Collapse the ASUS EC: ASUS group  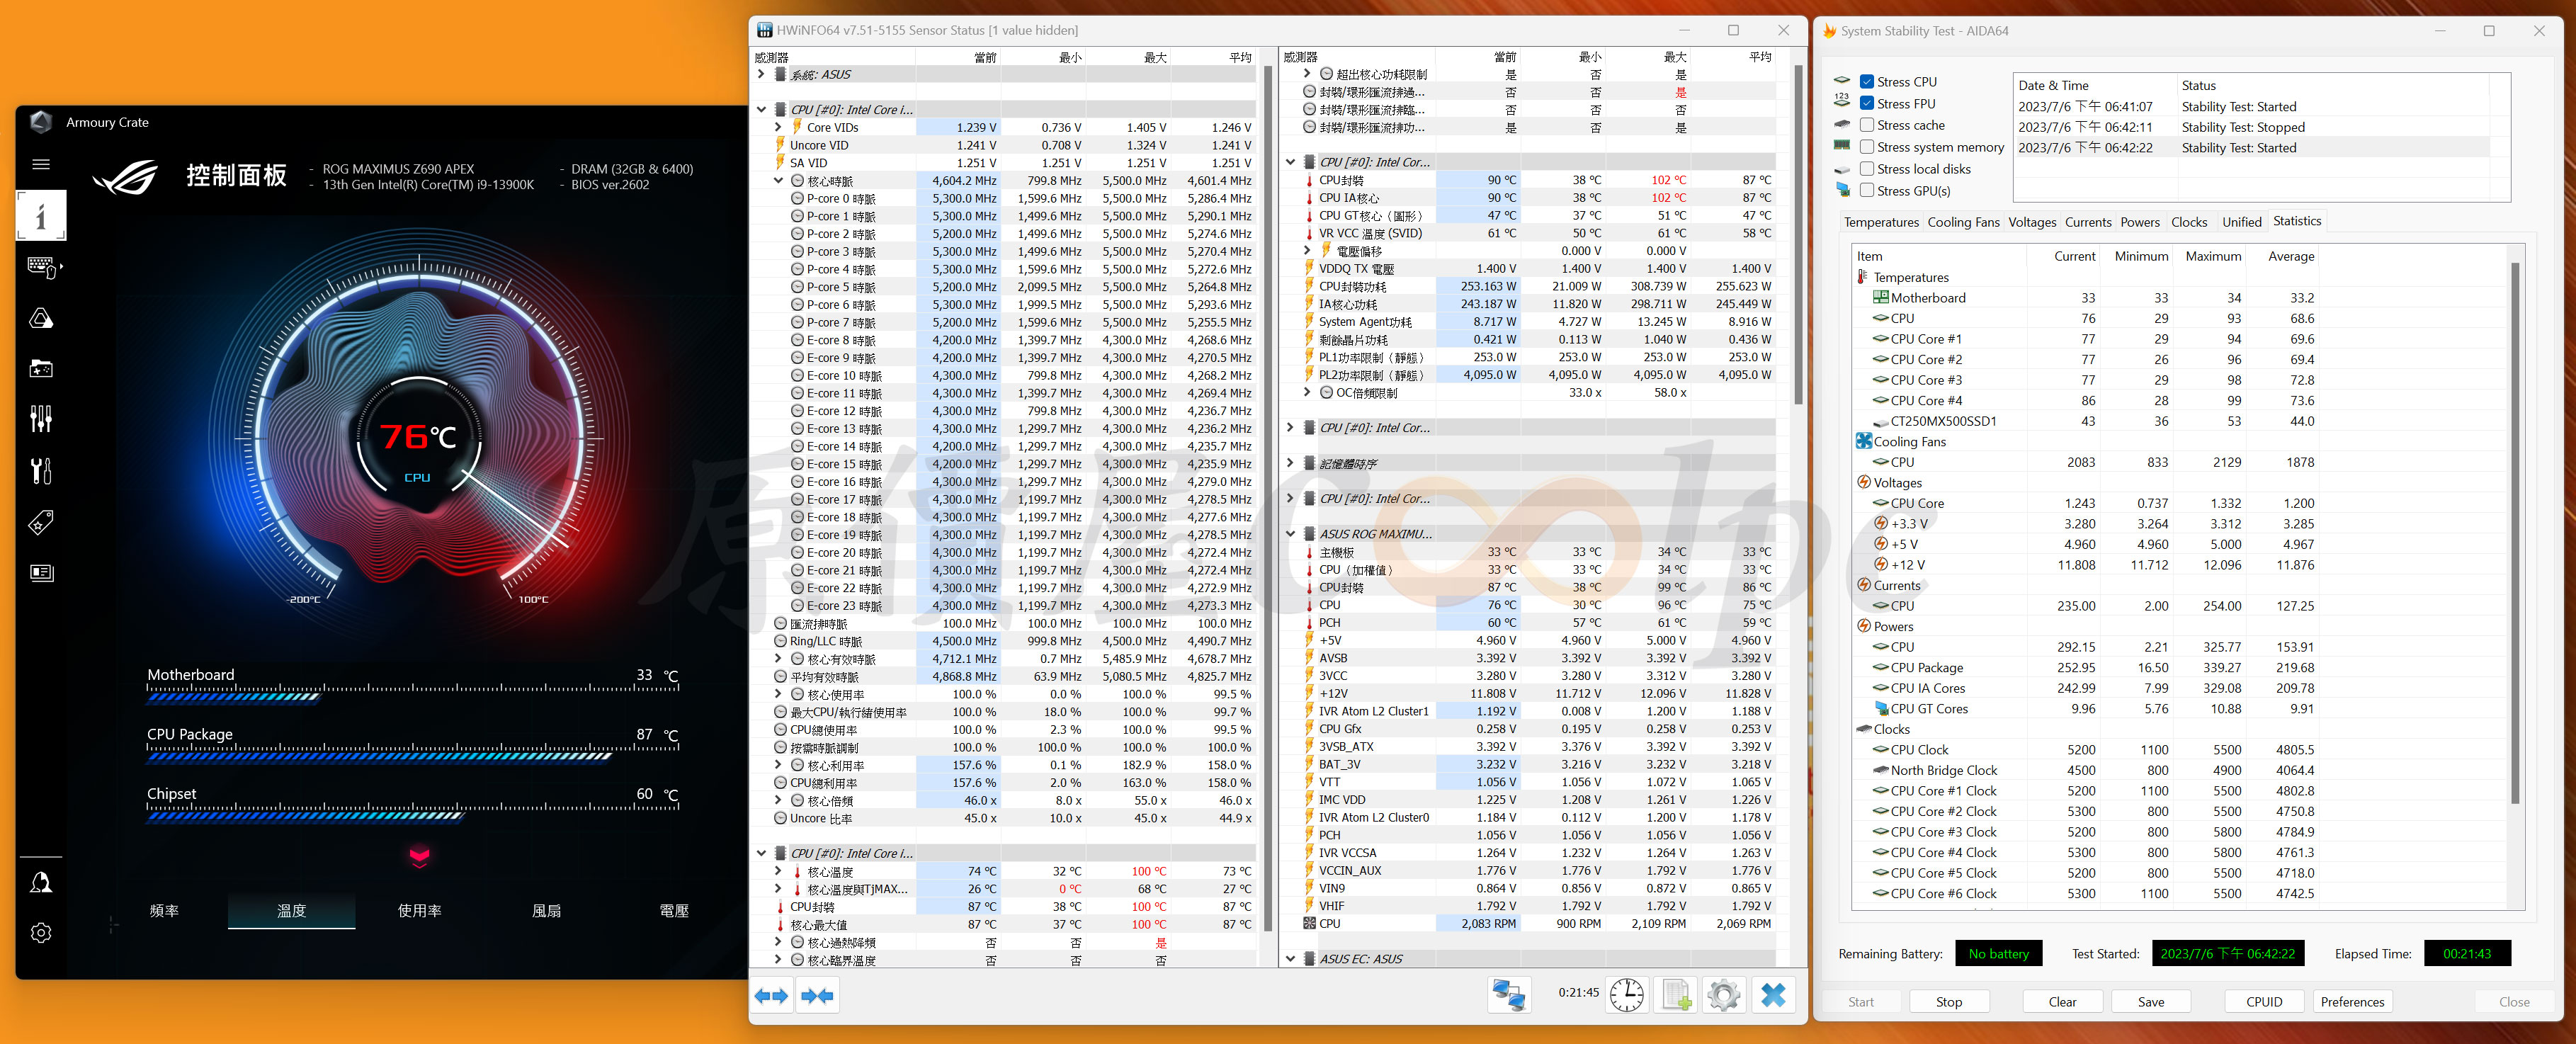pos(1290,958)
